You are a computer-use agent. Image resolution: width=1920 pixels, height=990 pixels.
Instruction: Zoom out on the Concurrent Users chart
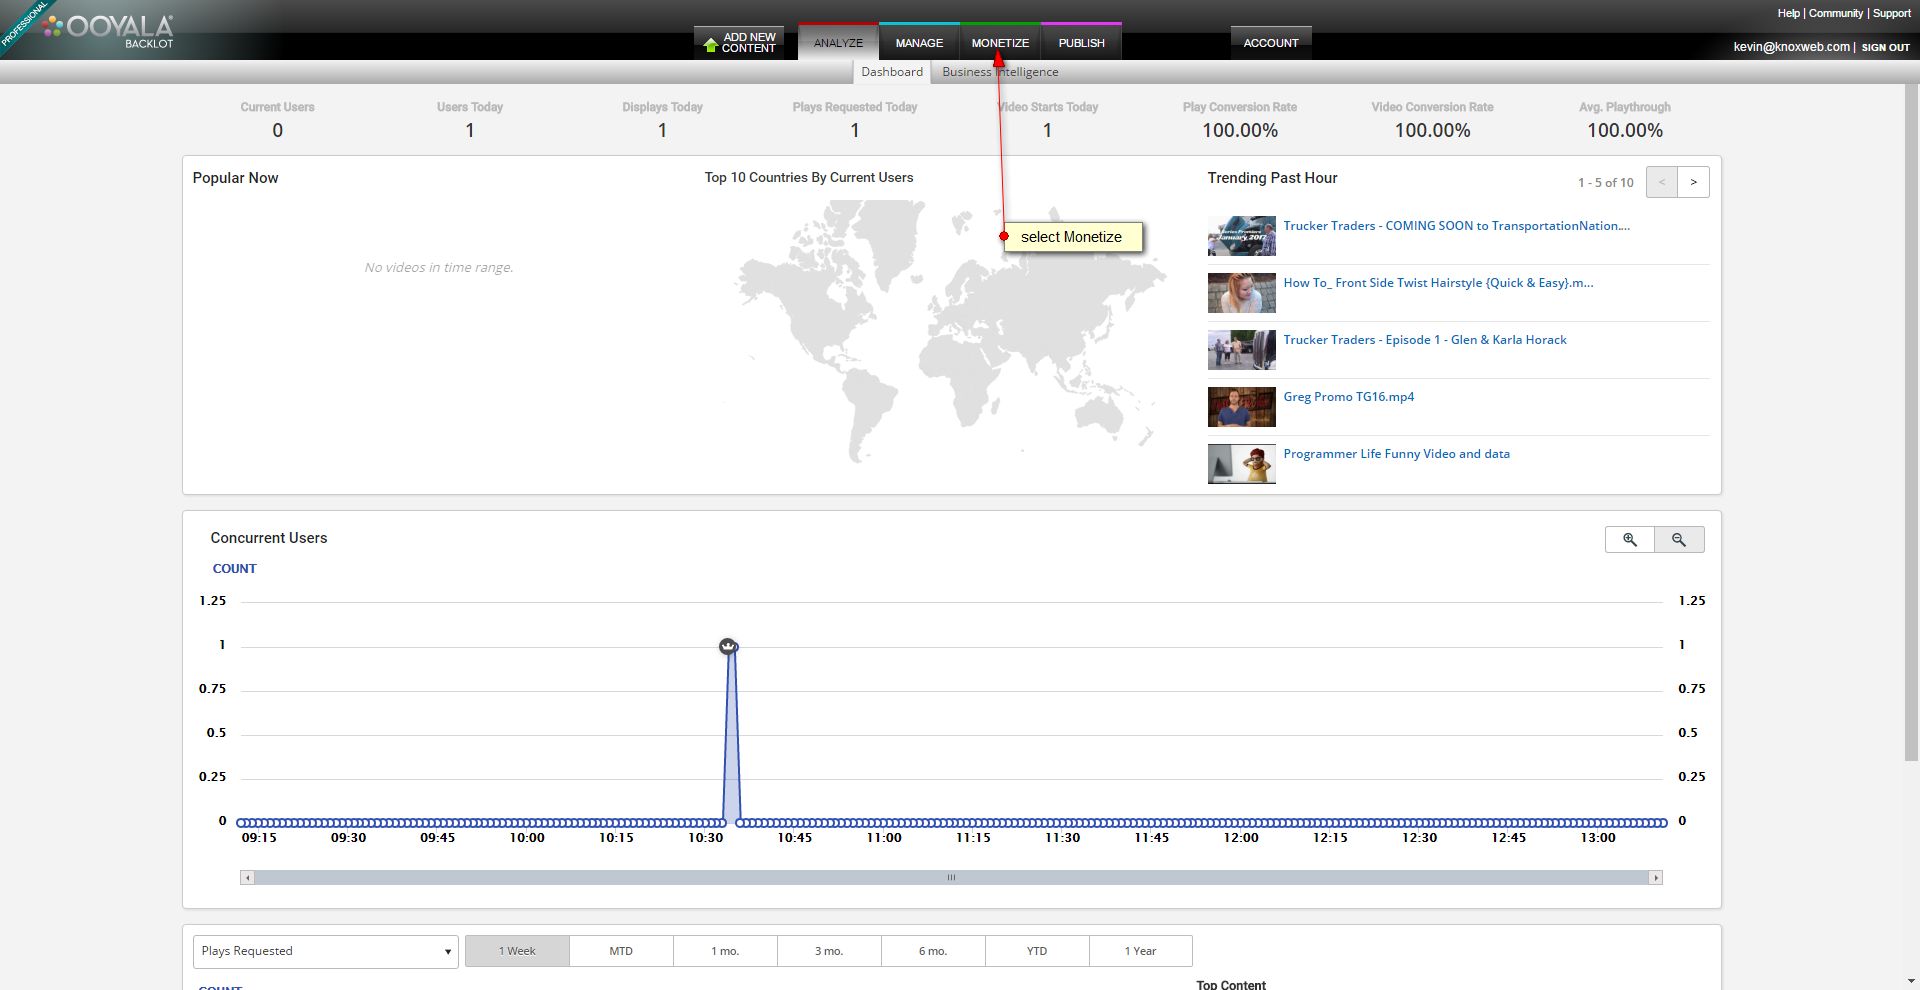click(1679, 540)
